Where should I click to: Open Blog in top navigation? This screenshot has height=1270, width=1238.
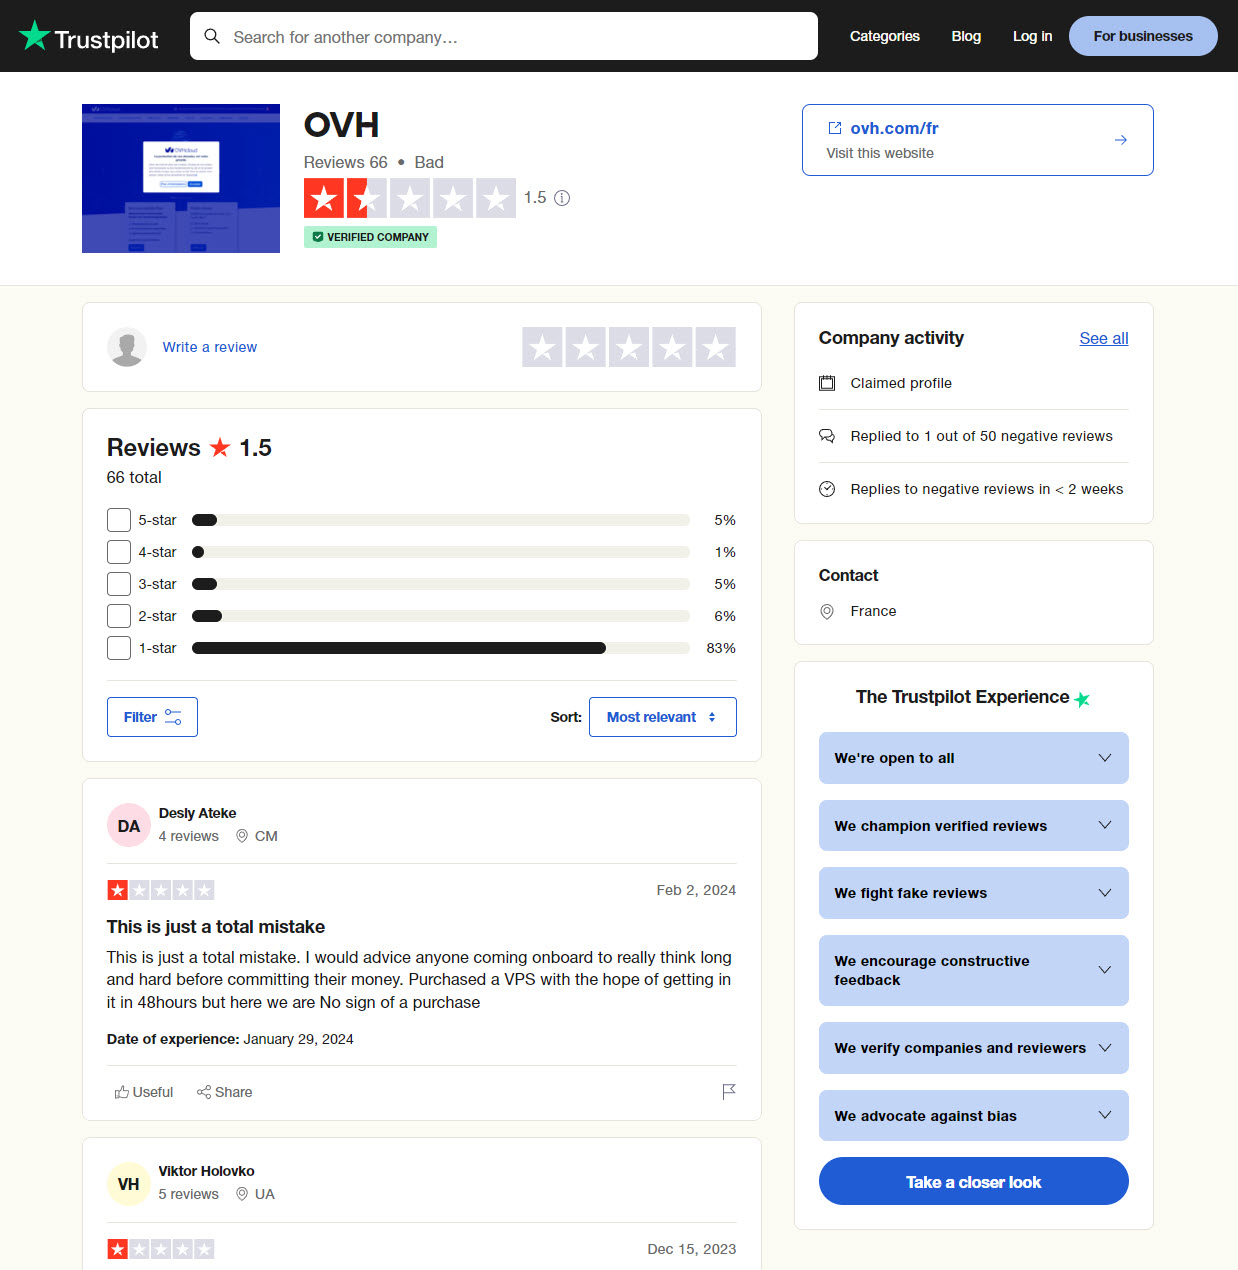pos(966,36)
